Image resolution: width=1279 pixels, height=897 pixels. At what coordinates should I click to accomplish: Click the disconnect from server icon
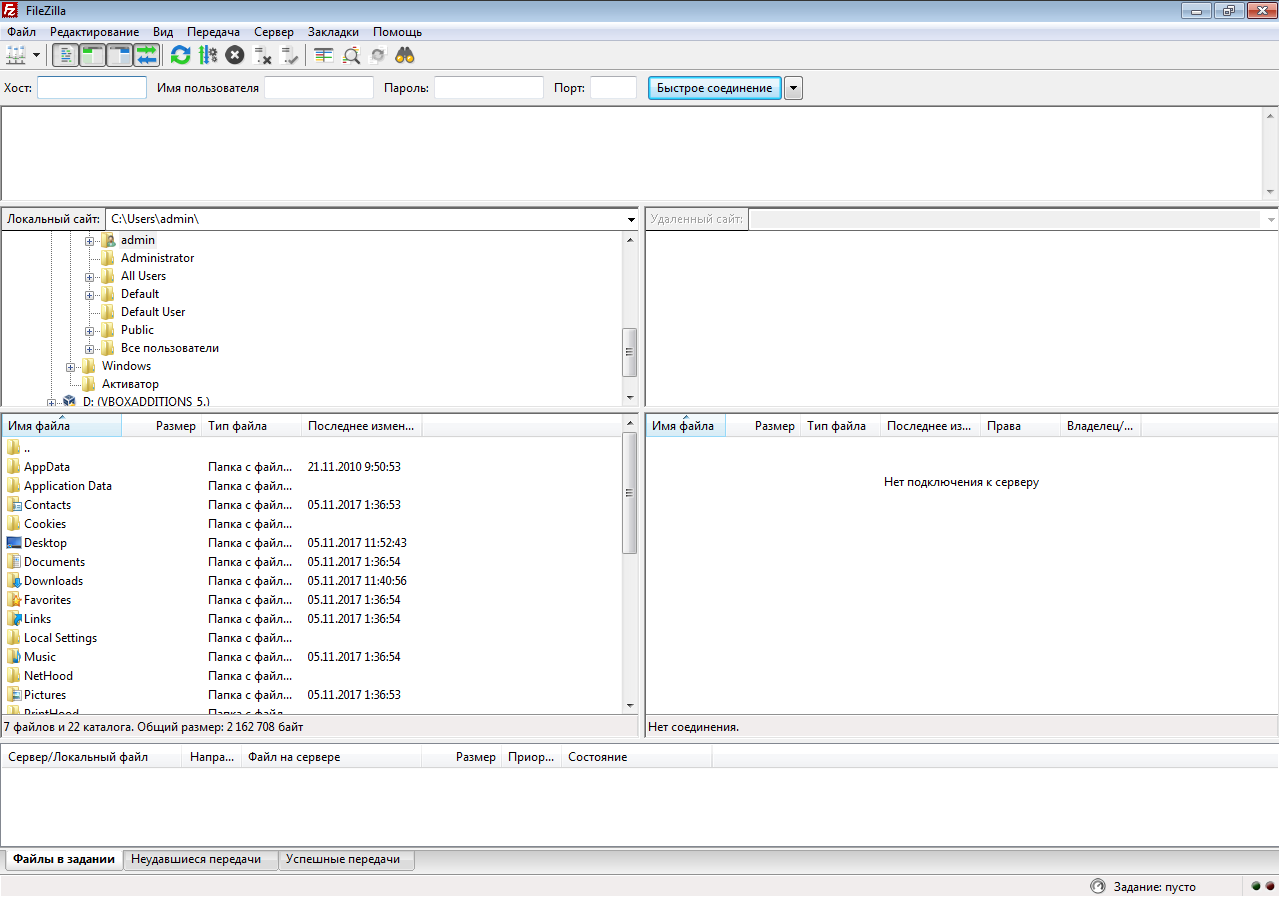click(263, 55)
